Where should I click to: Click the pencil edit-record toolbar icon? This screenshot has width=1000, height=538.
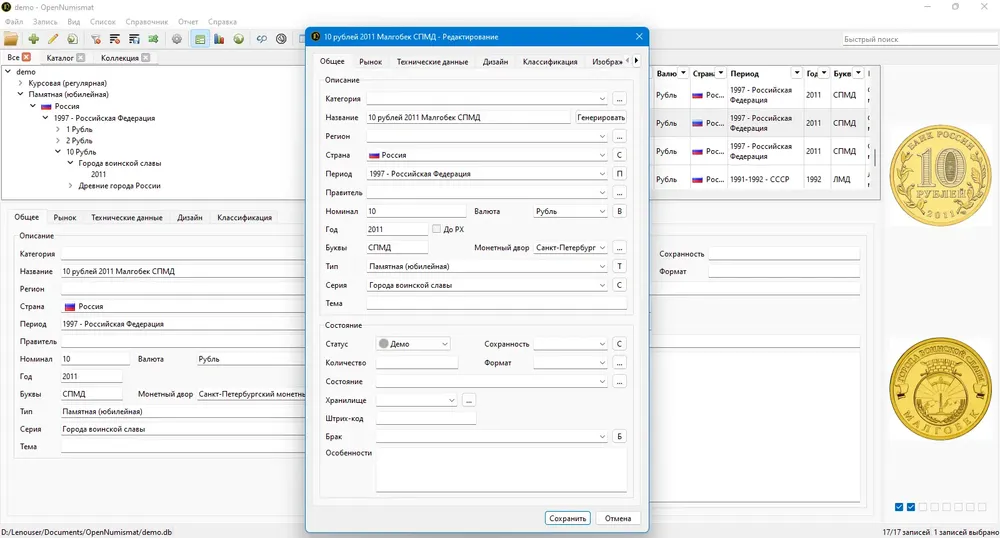click(53, 39)
